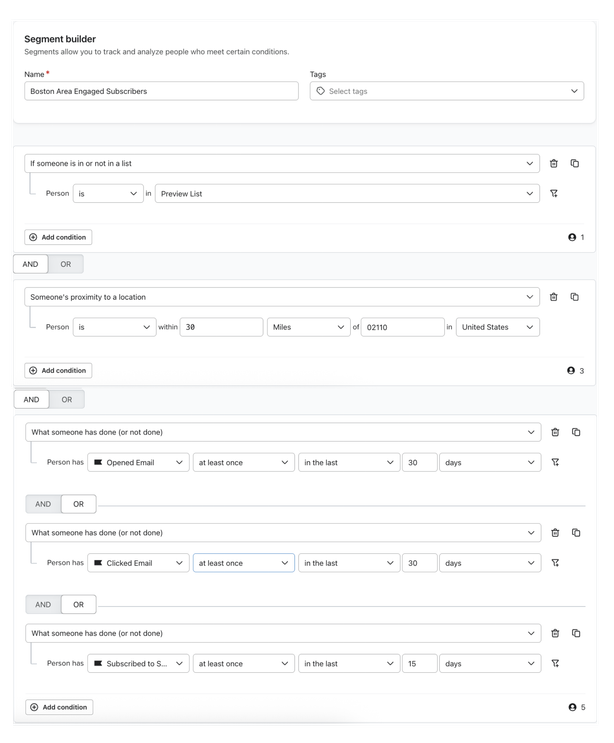Open first 'What someone has done' dropdown above Opened Email
614x743 pixels.
(283, 432)
